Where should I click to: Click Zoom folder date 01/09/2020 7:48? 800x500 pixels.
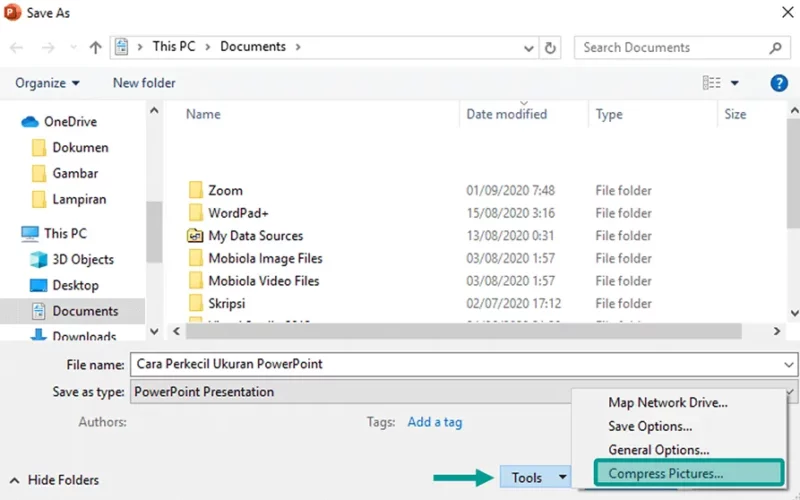tap(510, 190)
